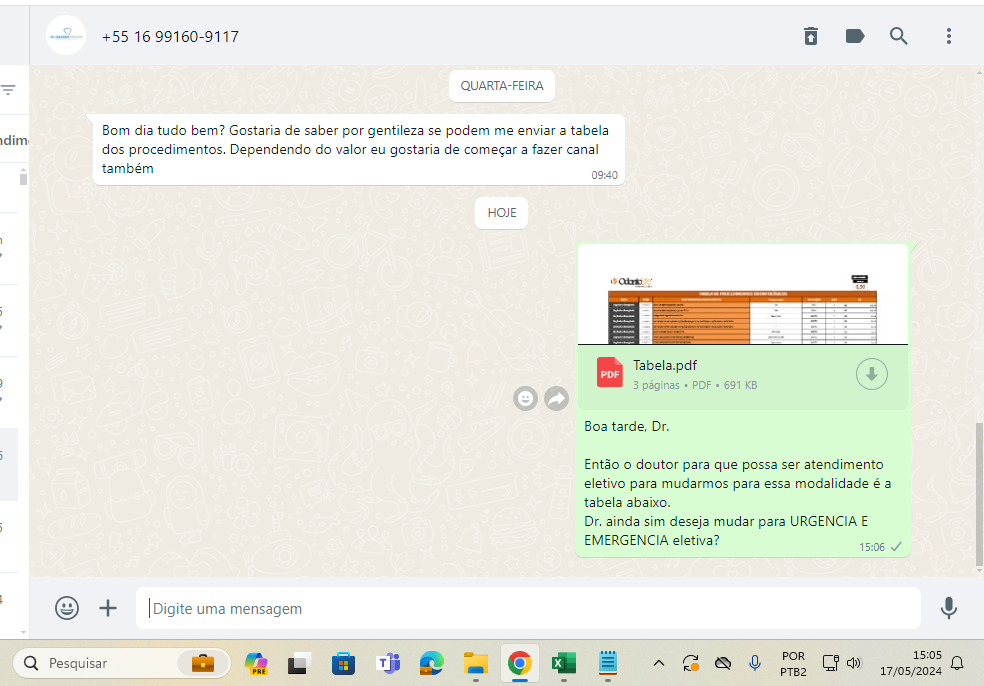
Task: Open the label tag icon in header
Action: click(x=855, y=36)
